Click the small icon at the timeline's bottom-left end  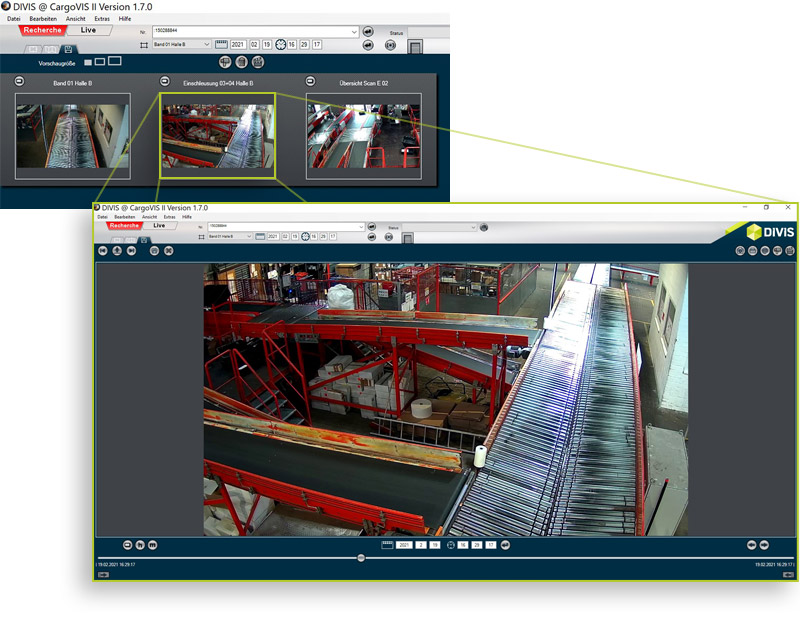pos(104,575)
